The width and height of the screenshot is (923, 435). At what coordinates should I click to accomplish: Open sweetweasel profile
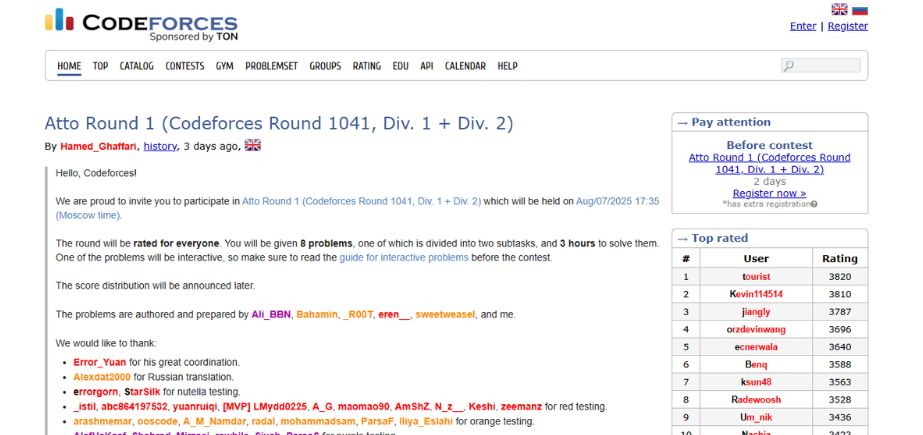(x=445, y=314)
